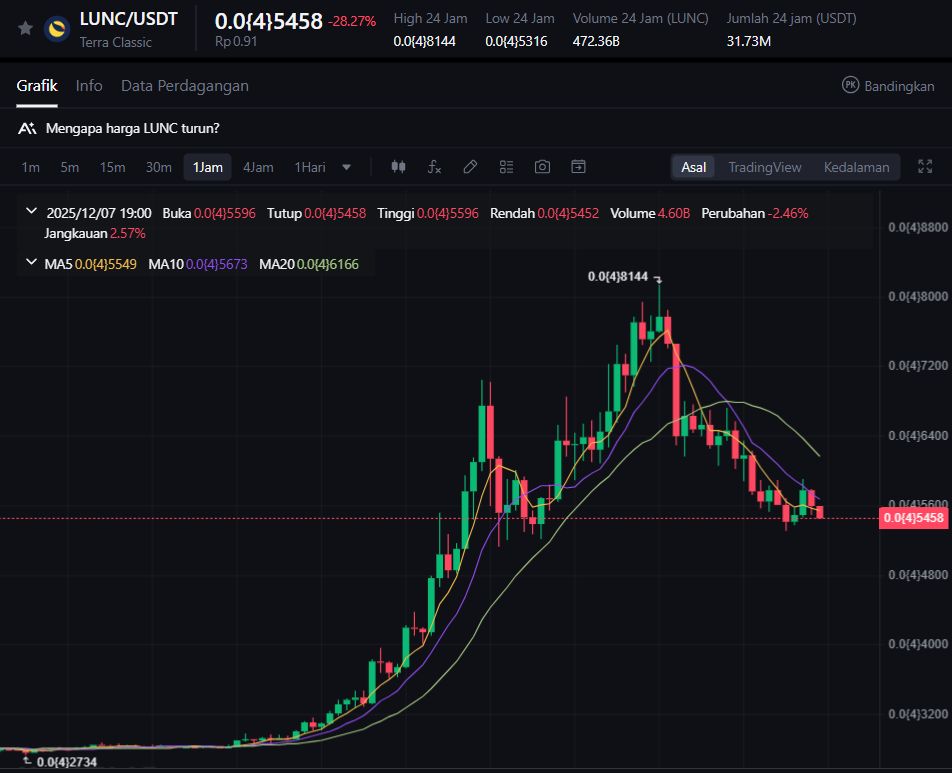Collapse the MA indicators row chevron

(31, 264)
